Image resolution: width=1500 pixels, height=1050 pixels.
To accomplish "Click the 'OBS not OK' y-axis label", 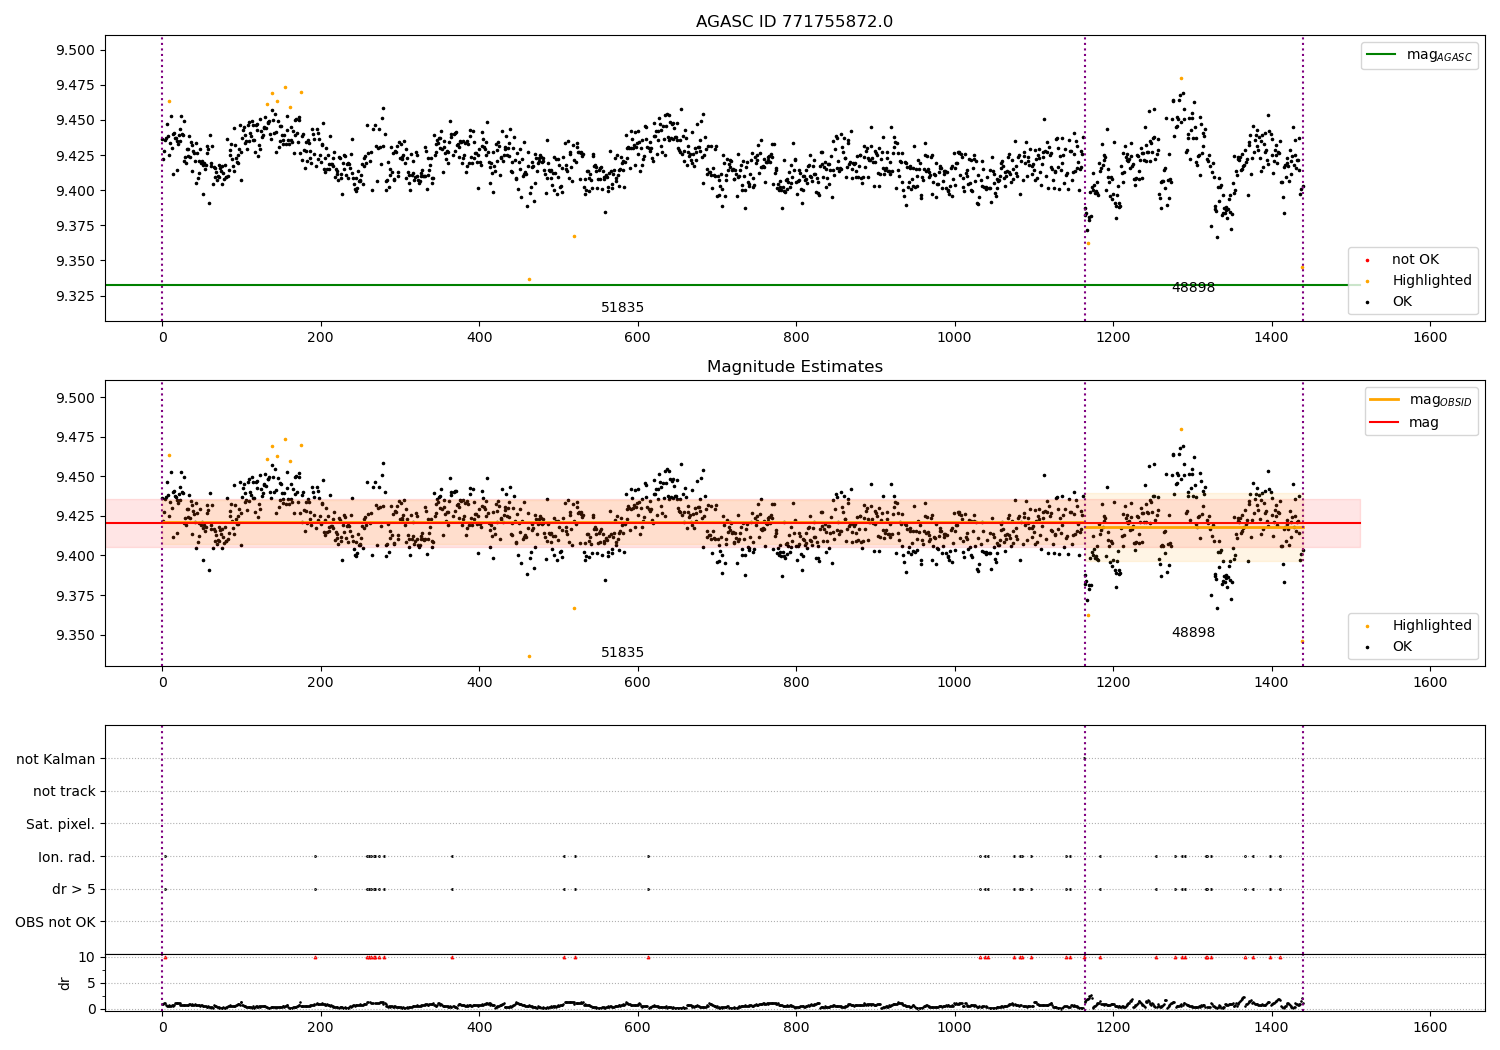I will click(56, 922).
